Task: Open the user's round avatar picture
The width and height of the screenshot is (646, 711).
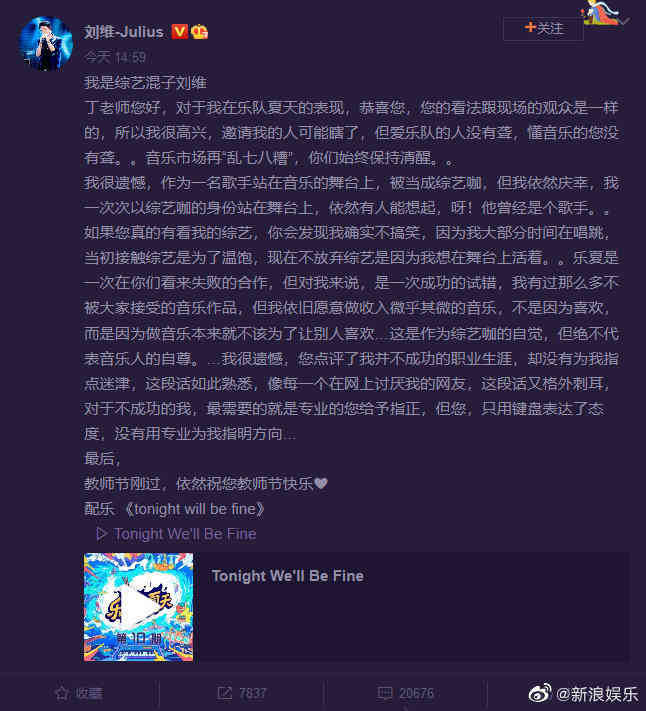Action: click(x=46, y=44)
